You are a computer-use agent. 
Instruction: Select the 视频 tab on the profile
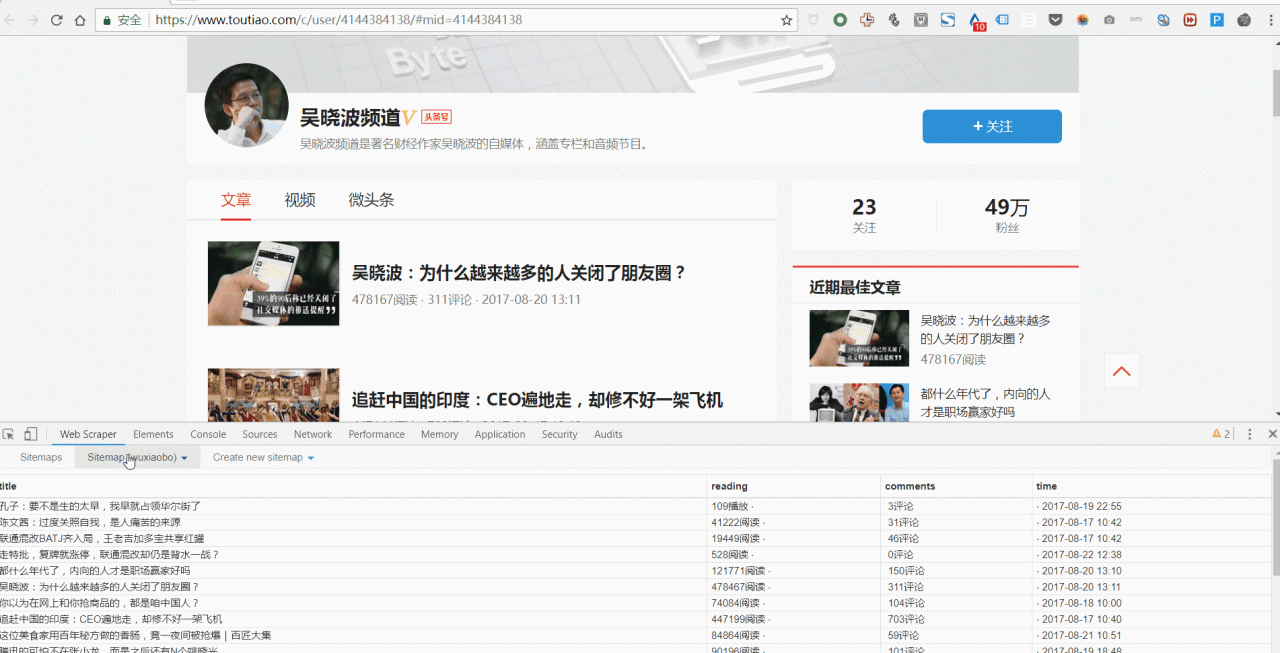point(300,200)
